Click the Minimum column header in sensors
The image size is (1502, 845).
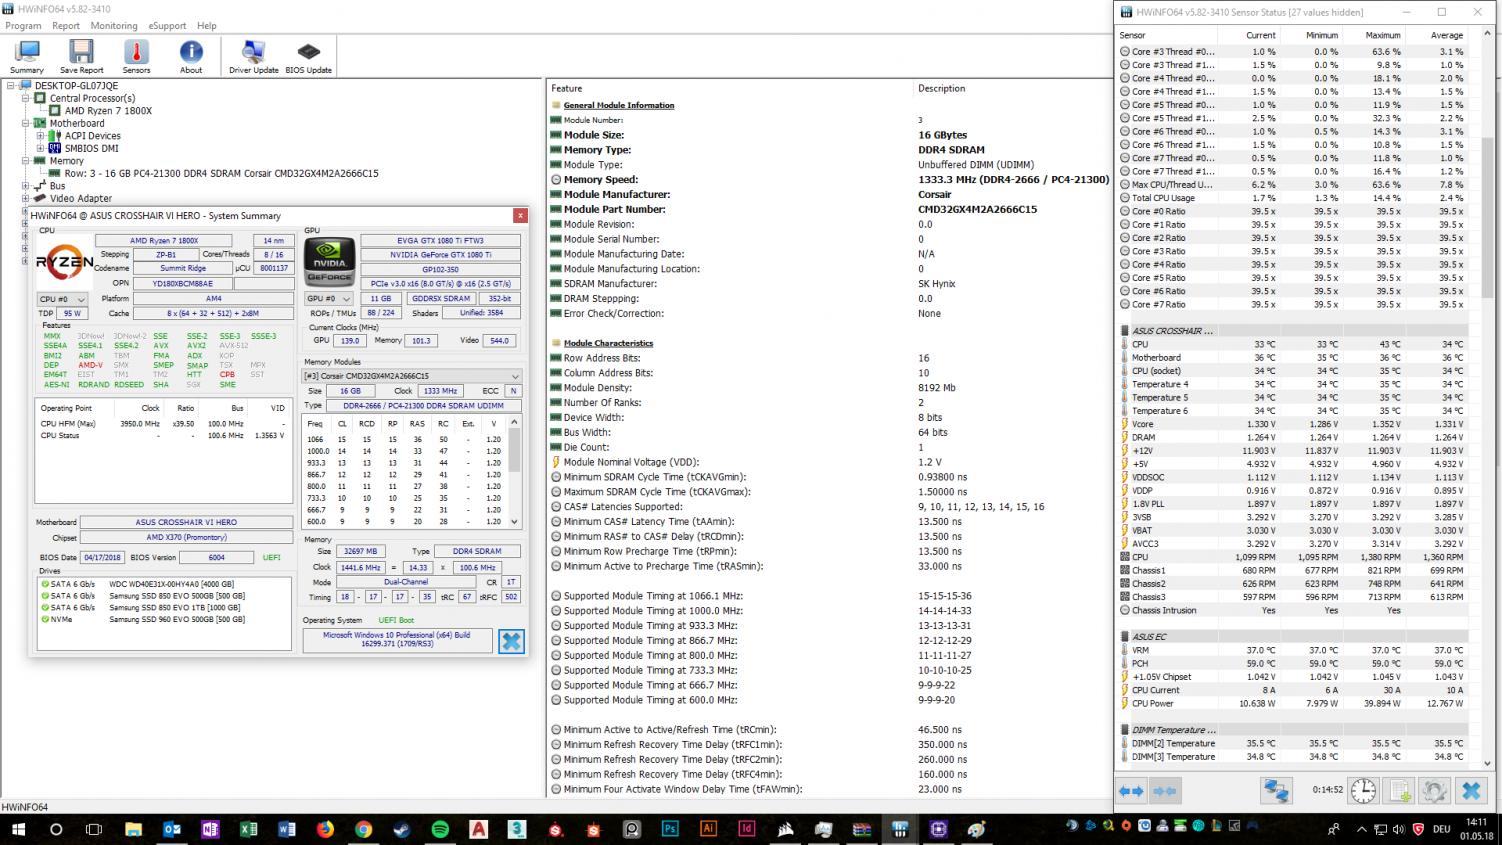pyautogui.click(x=1321, y=35)
